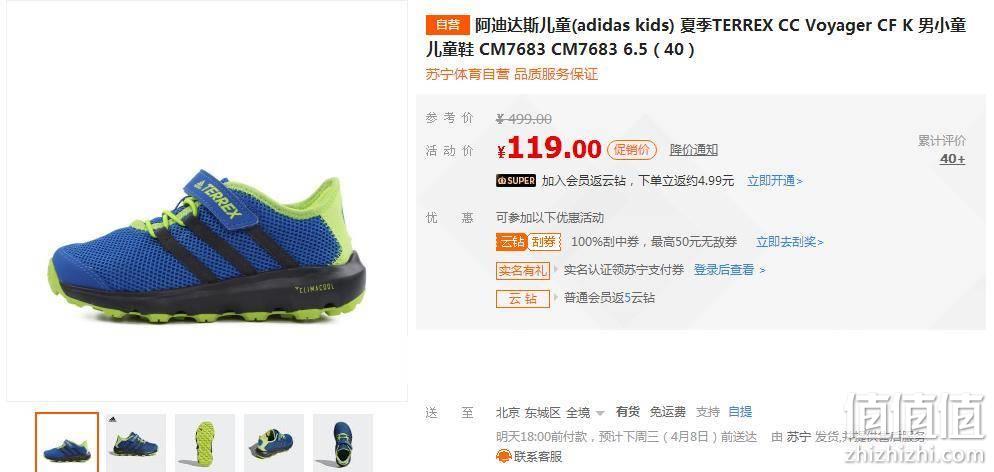Click the main blue shoe product image
The image size is (994, 472).
[x=207, y=247]
